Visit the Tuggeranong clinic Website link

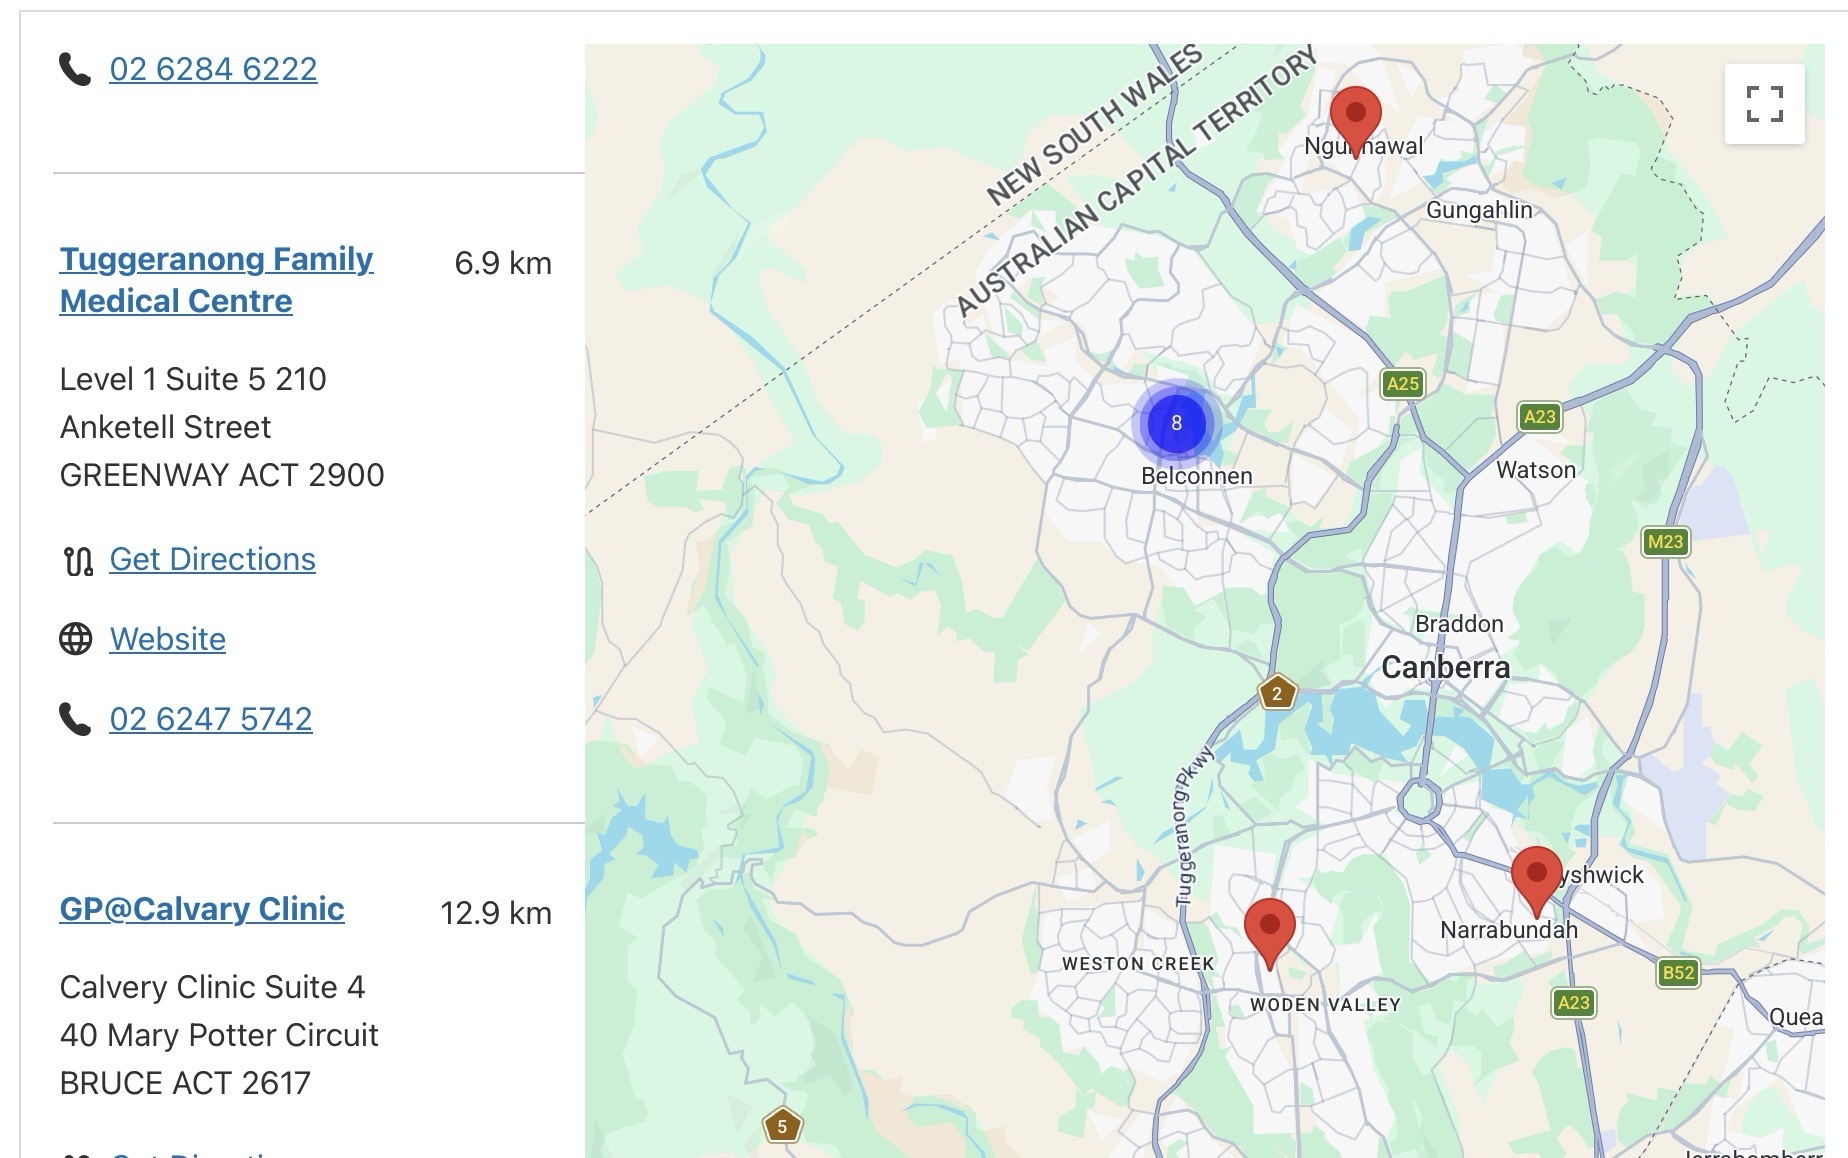168,639
